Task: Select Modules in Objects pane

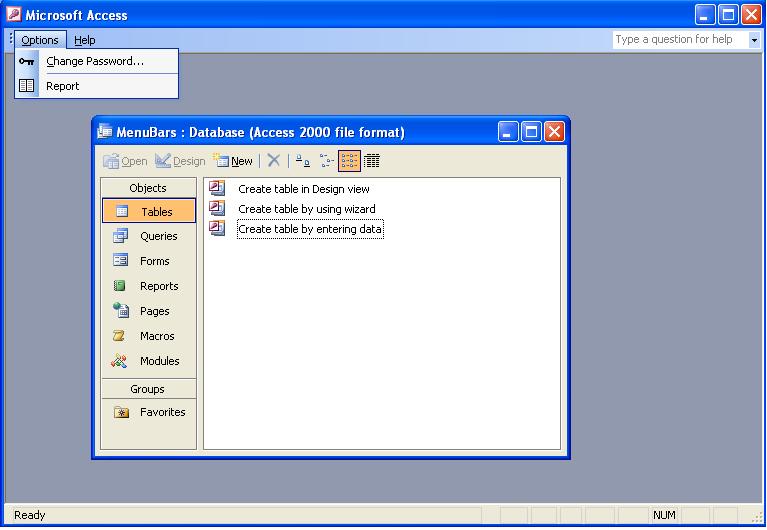Action: (x=149, y=361)
